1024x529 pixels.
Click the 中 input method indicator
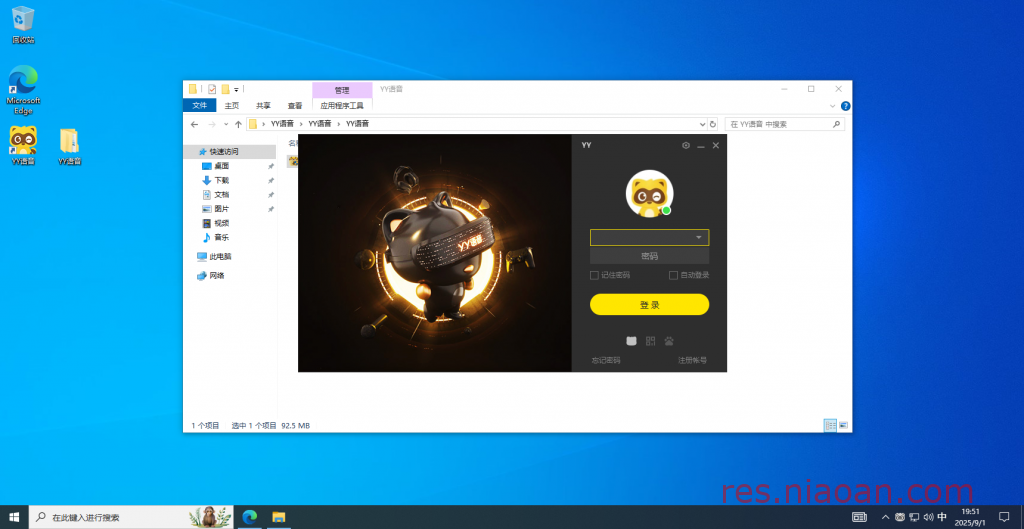click(942, 517)
